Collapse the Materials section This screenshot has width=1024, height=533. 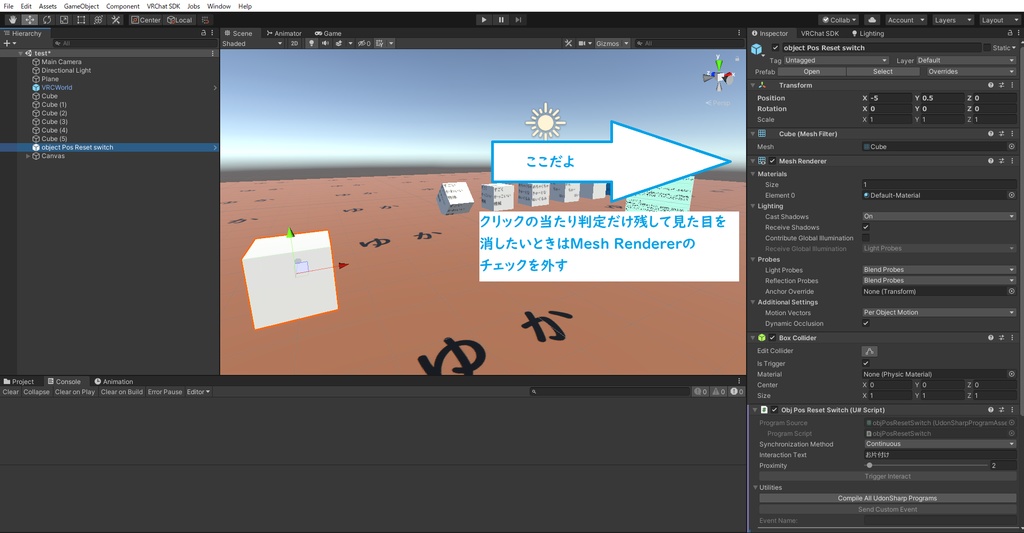coord(753,174)
